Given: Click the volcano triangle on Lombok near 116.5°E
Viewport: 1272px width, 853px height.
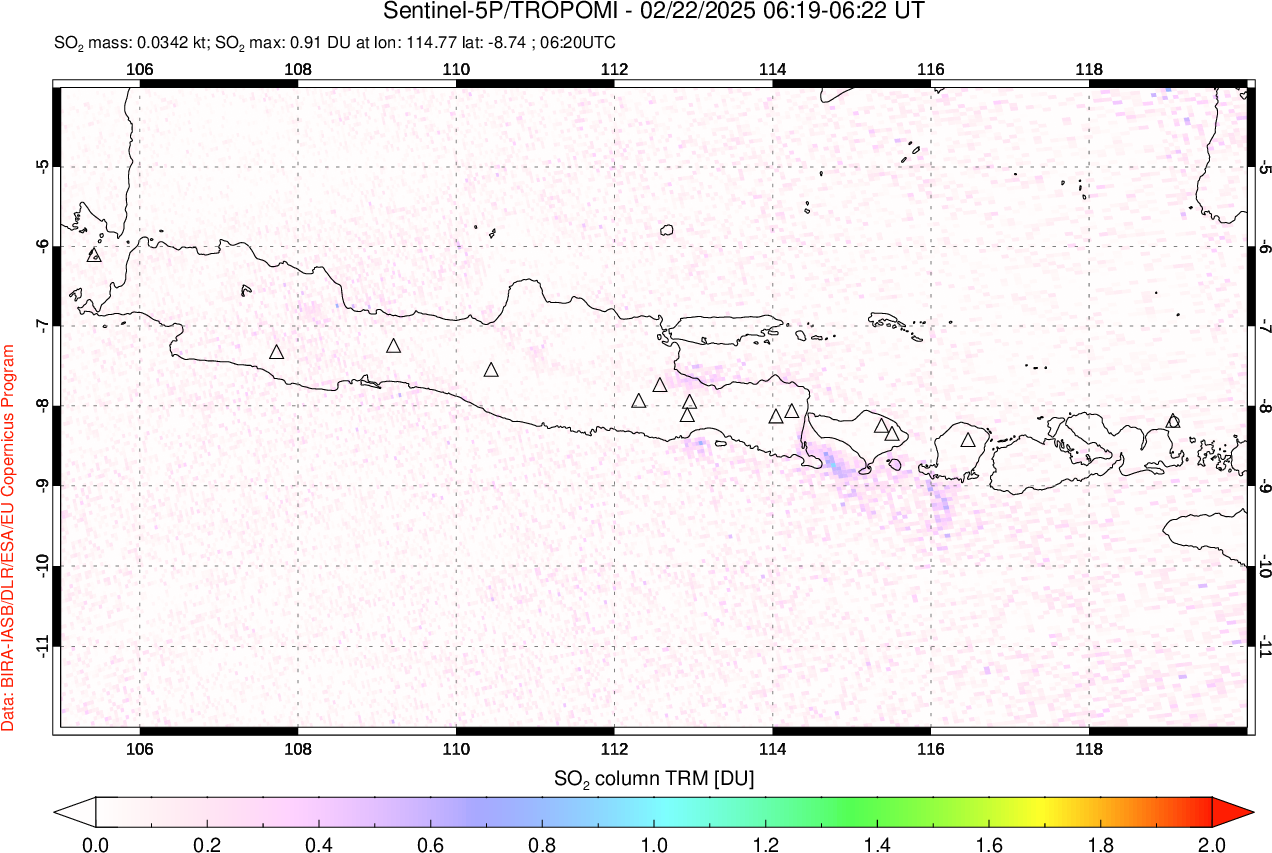Looking at the screenshot, I should click(968, 440).
